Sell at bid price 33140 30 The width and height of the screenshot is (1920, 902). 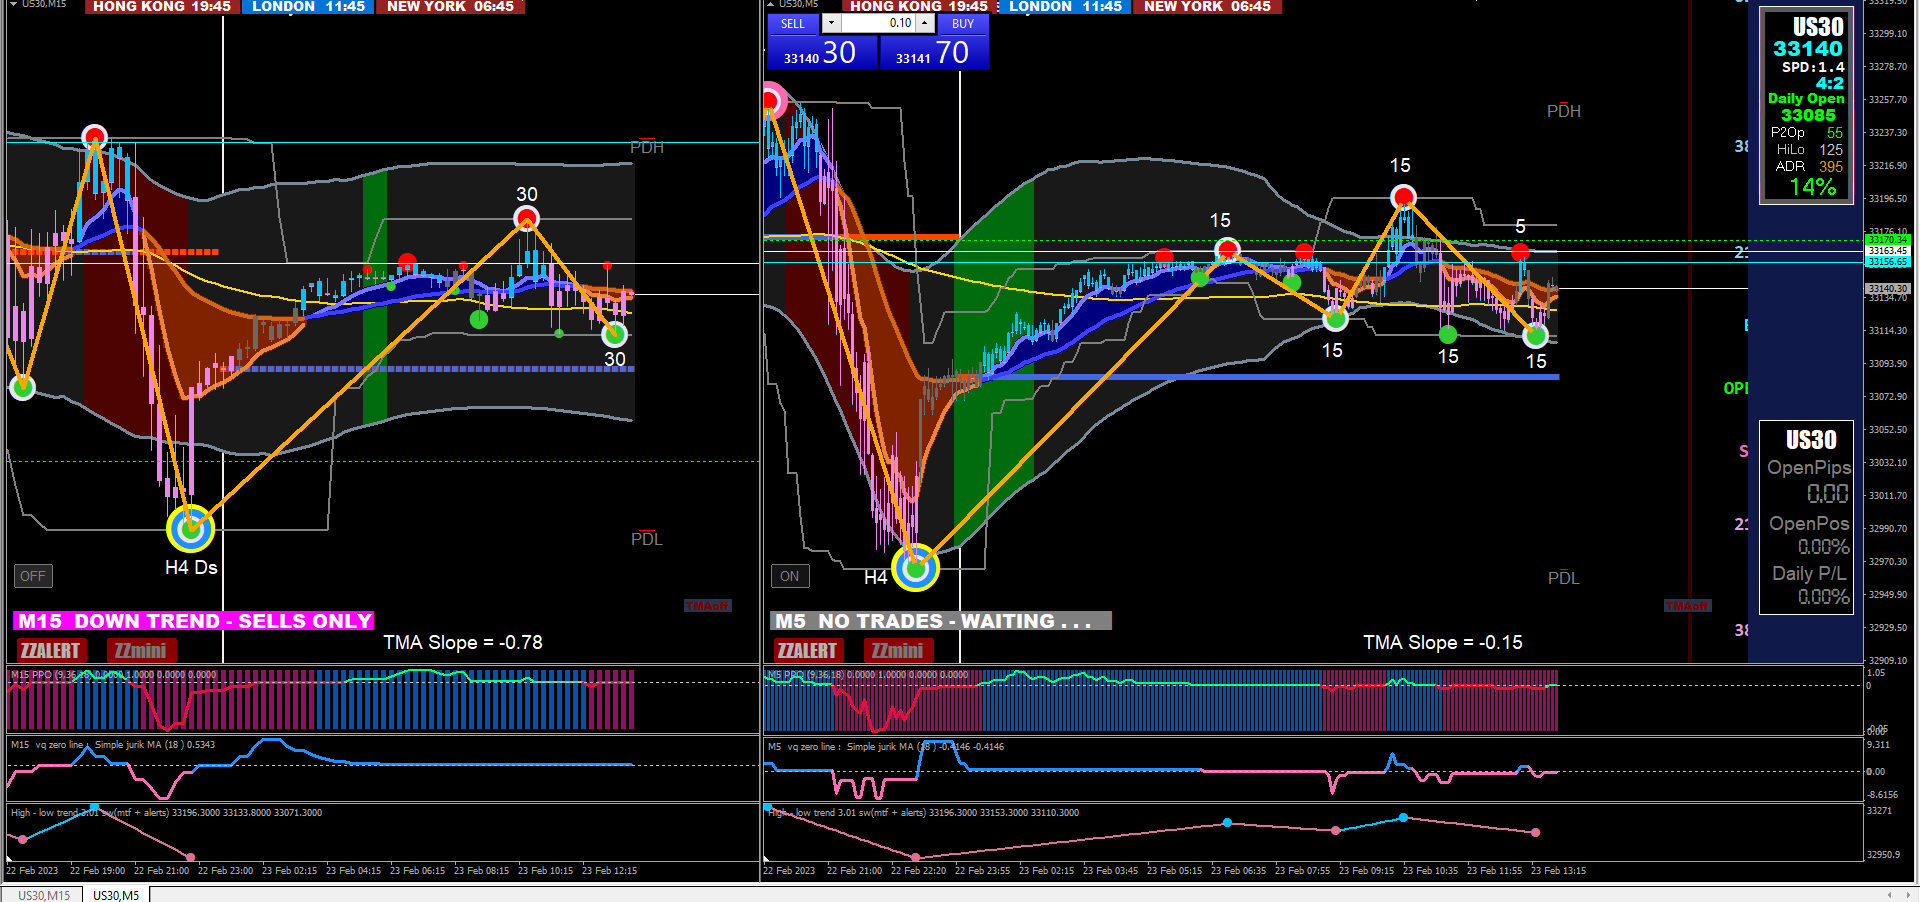point(822,53)
